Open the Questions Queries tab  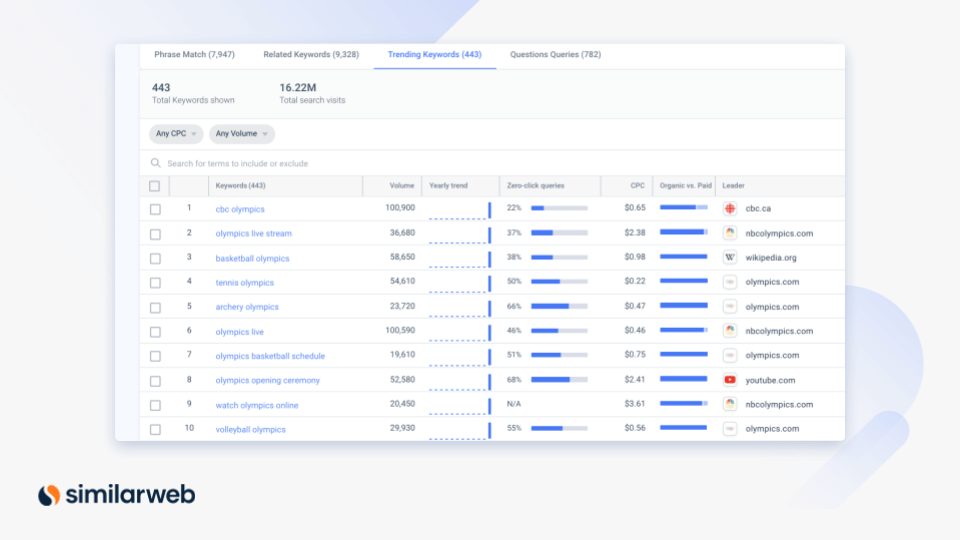pos(555,54)
